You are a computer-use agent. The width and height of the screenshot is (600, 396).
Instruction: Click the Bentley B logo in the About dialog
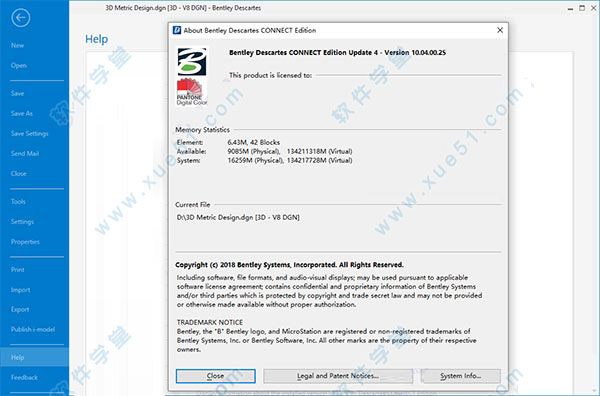192,62
